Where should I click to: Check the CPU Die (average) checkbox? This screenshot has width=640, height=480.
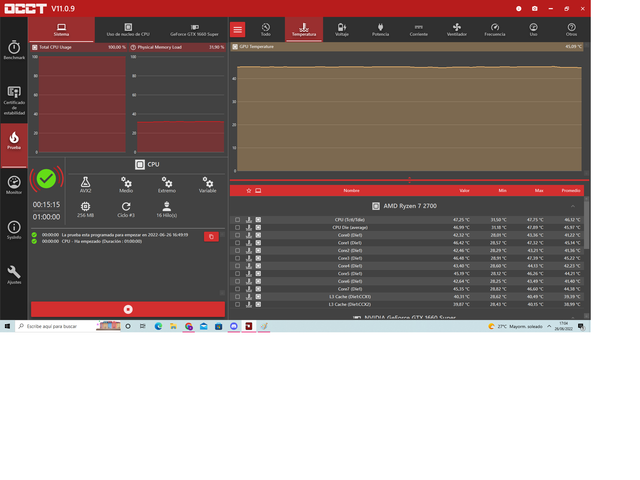coord(238,227)
